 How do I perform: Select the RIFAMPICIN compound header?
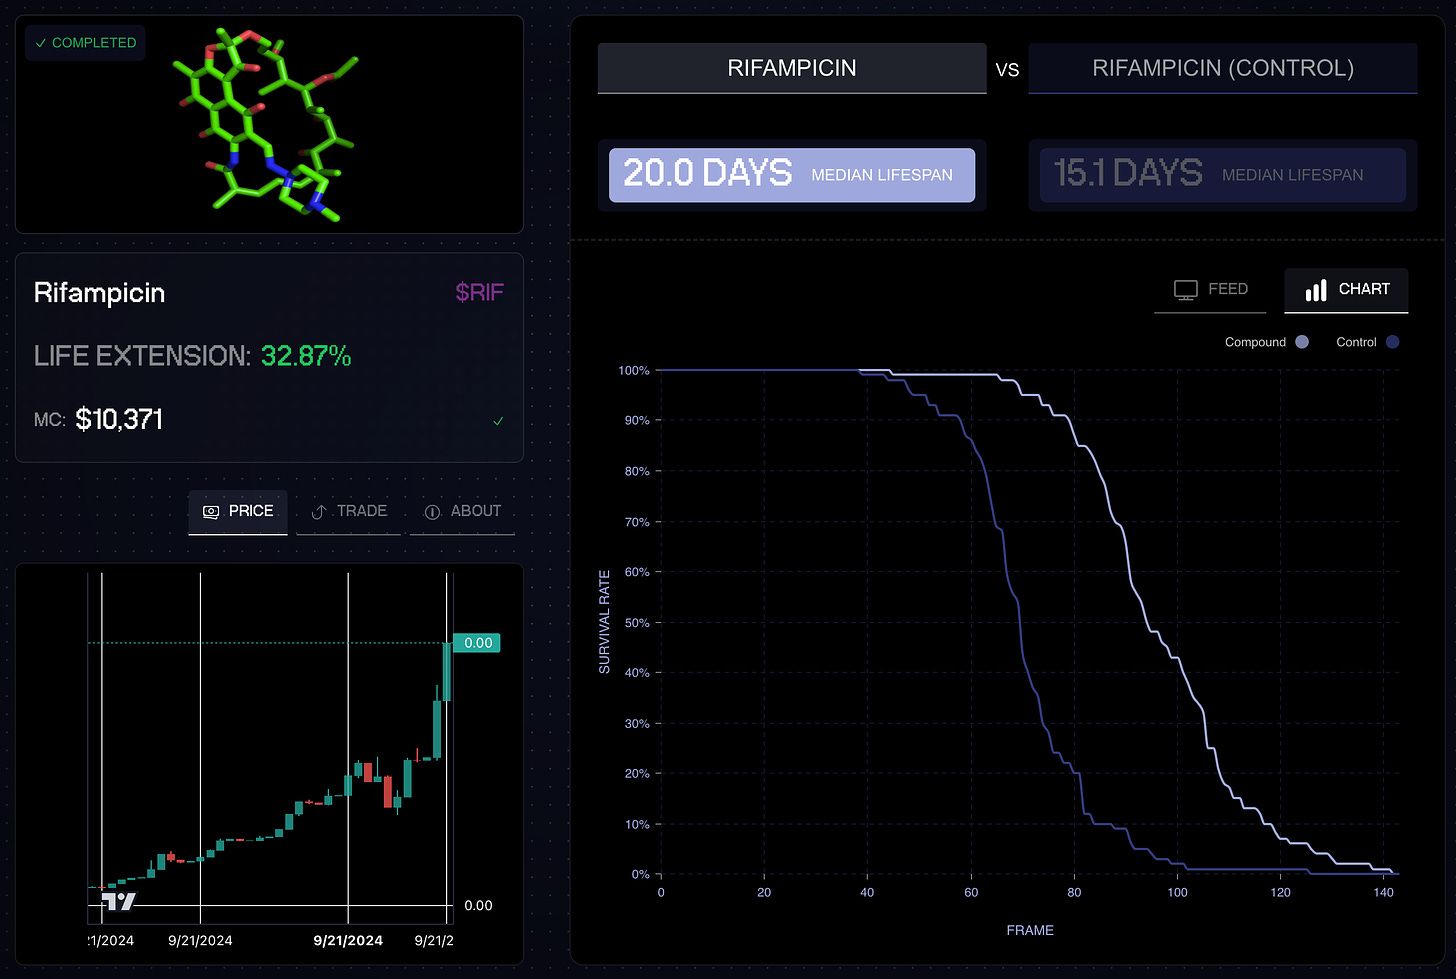[x=791, y=68]
